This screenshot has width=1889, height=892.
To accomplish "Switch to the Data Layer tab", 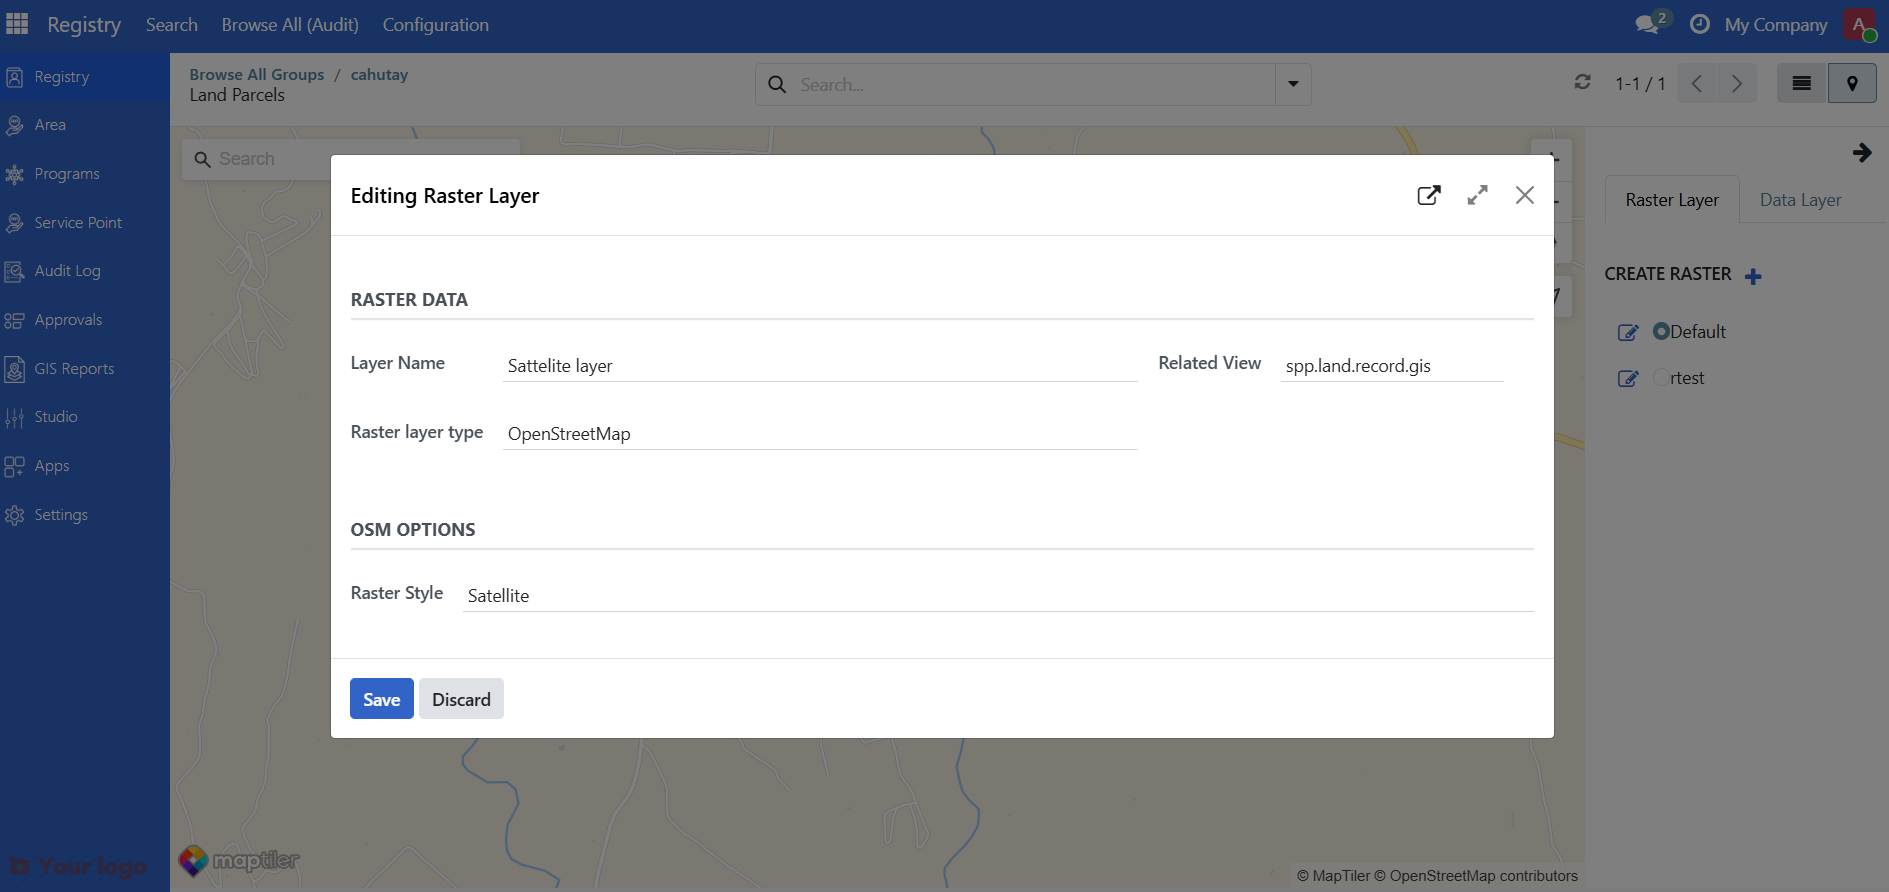I will point(1800,200).
